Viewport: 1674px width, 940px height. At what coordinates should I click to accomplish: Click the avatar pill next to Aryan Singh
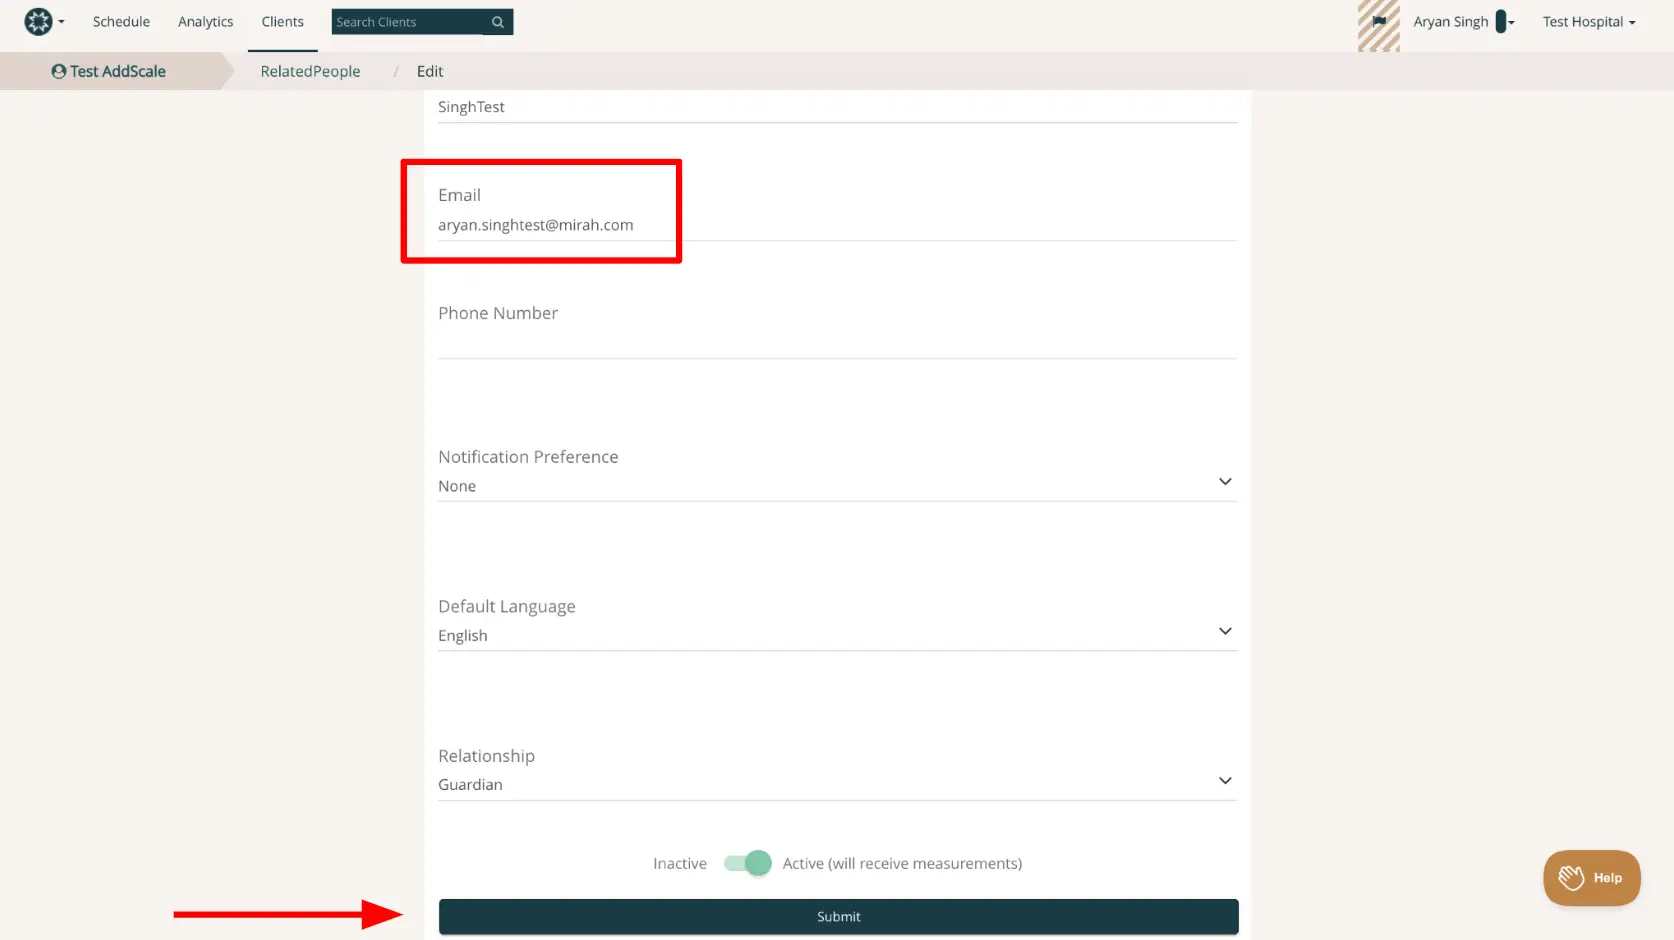point(1499,21)
